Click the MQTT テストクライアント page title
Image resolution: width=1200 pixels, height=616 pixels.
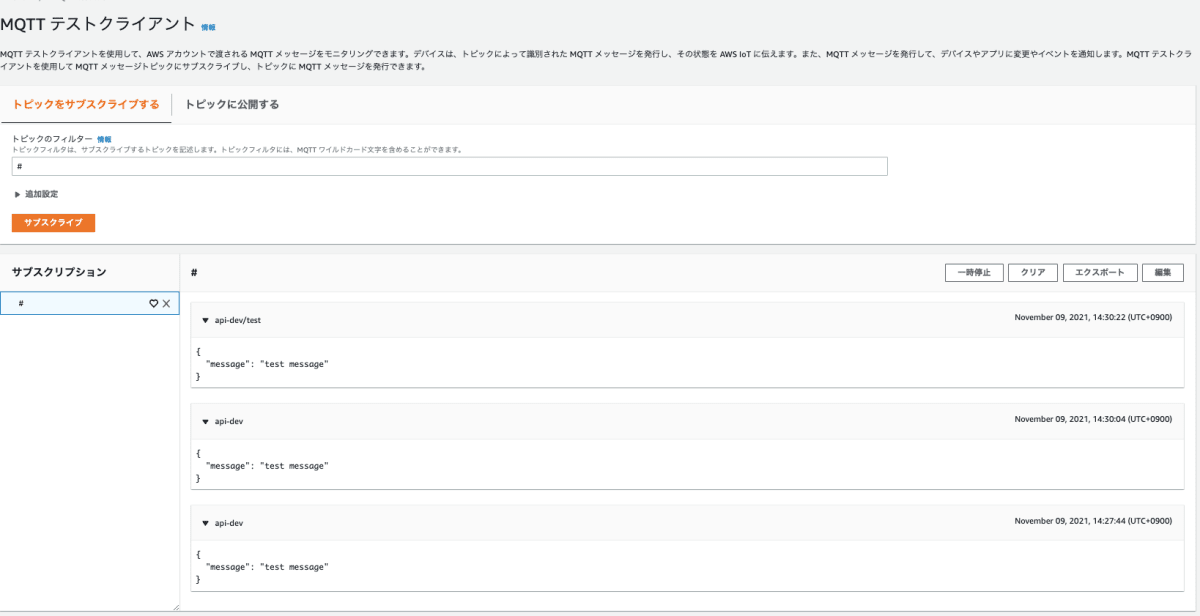(x=98, y=23)
